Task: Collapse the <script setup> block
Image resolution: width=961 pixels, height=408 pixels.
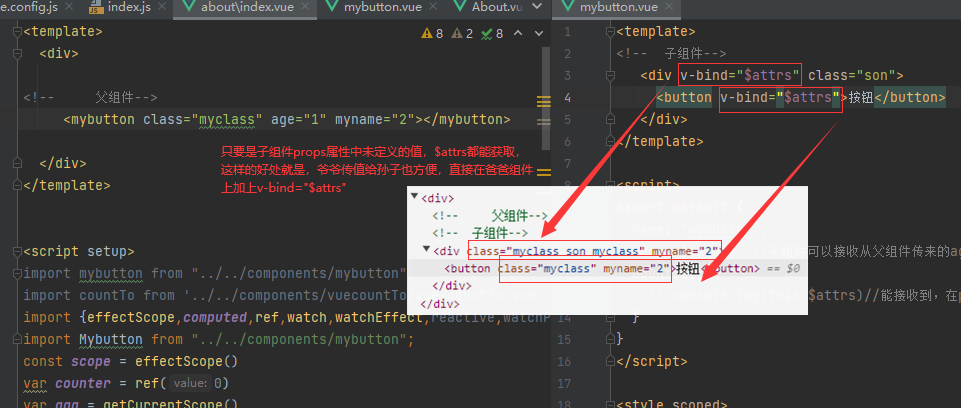Action: (x=17, y=252)
